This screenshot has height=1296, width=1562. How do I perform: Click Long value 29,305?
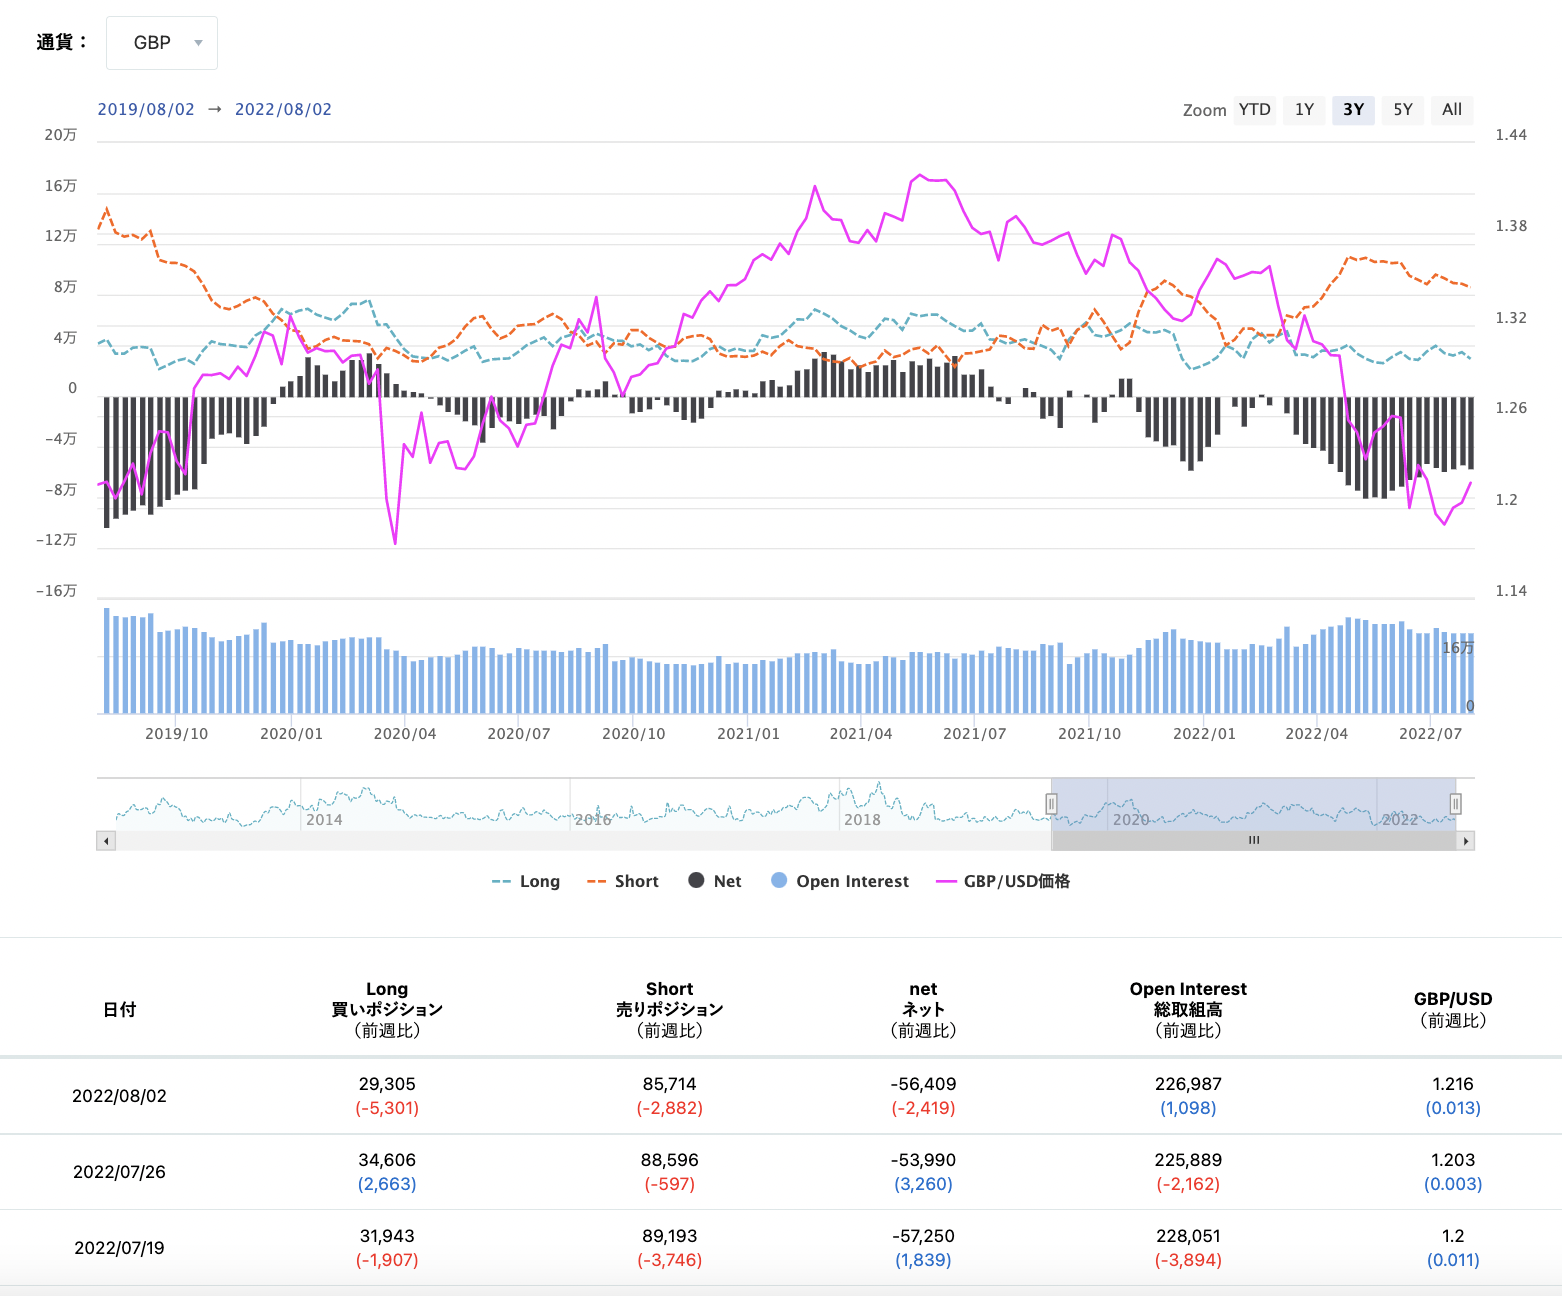[x=387, y=1084]
